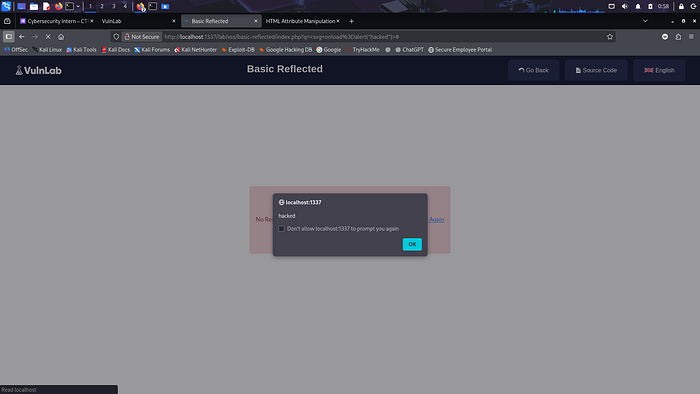
Task: Close the Basic Reflected tab
Action: [256, 21]
